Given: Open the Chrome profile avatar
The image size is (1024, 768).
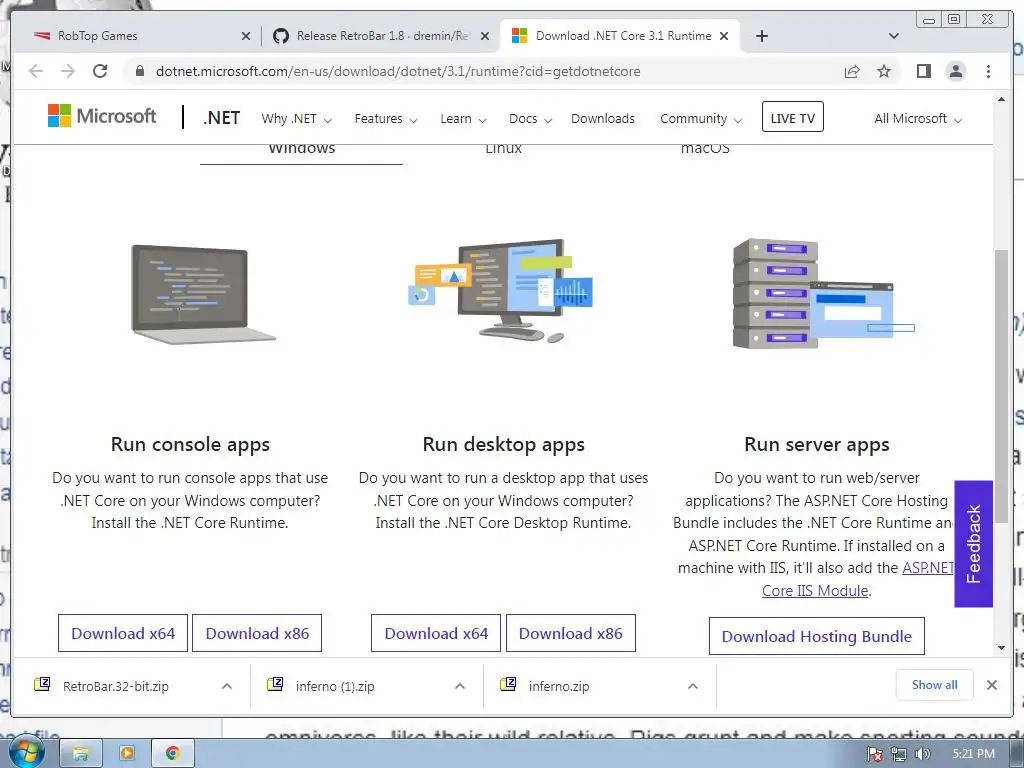Looking at the screenshot, I should coord(955,71).
